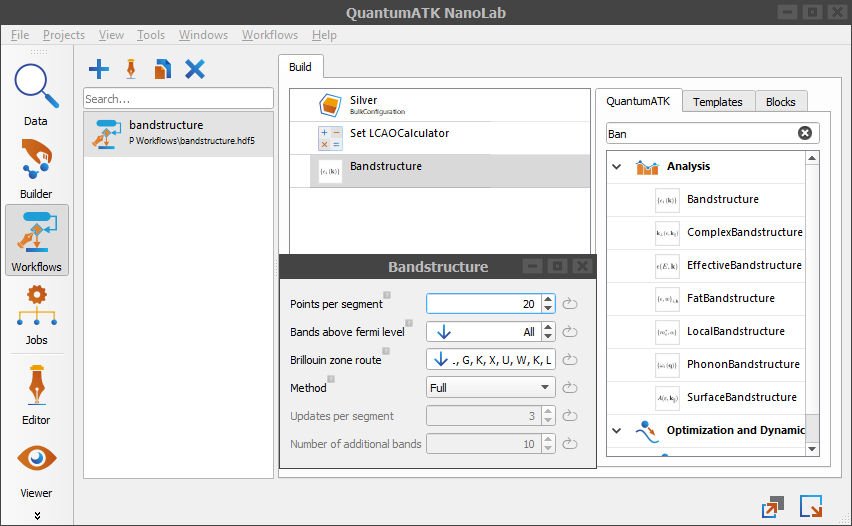Open the Builder tool in sidebar
This screenshot has width=852, height=526.
click(x=36, y=159)
